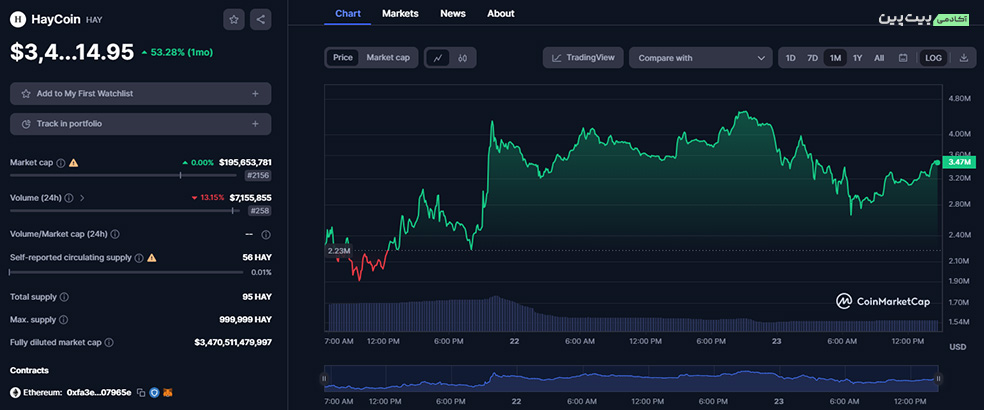Click info icon next to Max. supply
Image resolution: width=984 pixels, height=410 pixels.
[64, 320]
